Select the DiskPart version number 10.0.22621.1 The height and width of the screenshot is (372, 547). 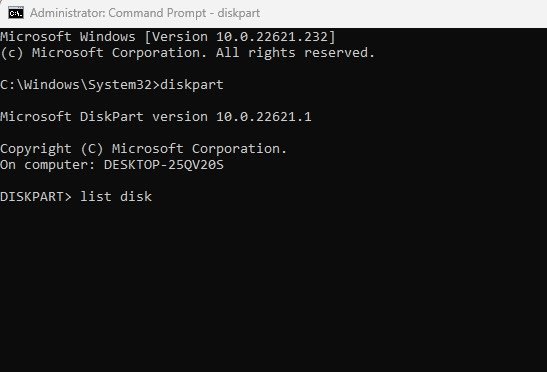[x=264, y=117]
